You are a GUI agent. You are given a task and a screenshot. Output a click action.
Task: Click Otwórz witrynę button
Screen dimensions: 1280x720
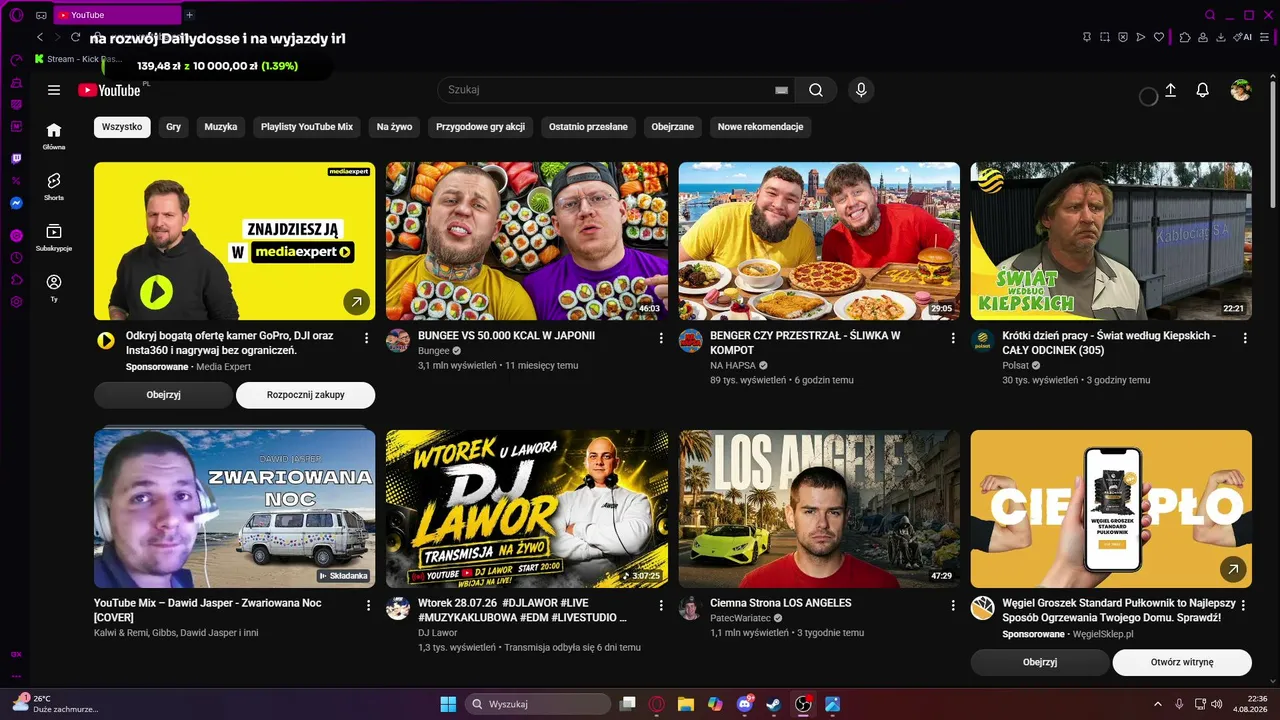[1182, 662]
